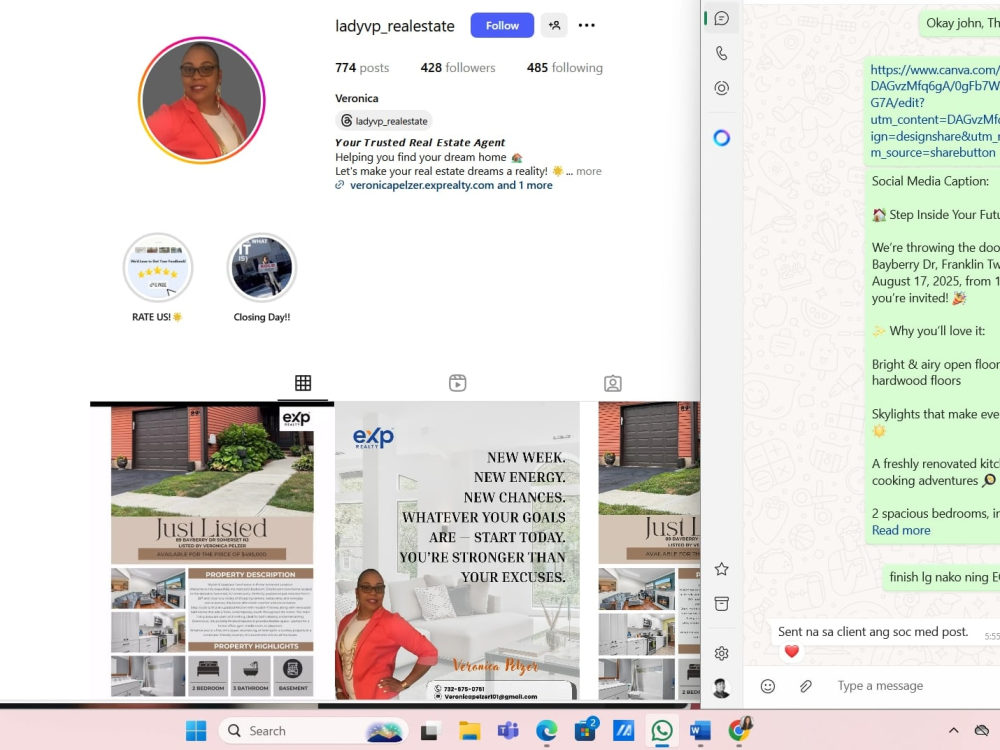1000x750 pixels.
Task: Click the Follow button on Instagram profile
Action: 502,26
